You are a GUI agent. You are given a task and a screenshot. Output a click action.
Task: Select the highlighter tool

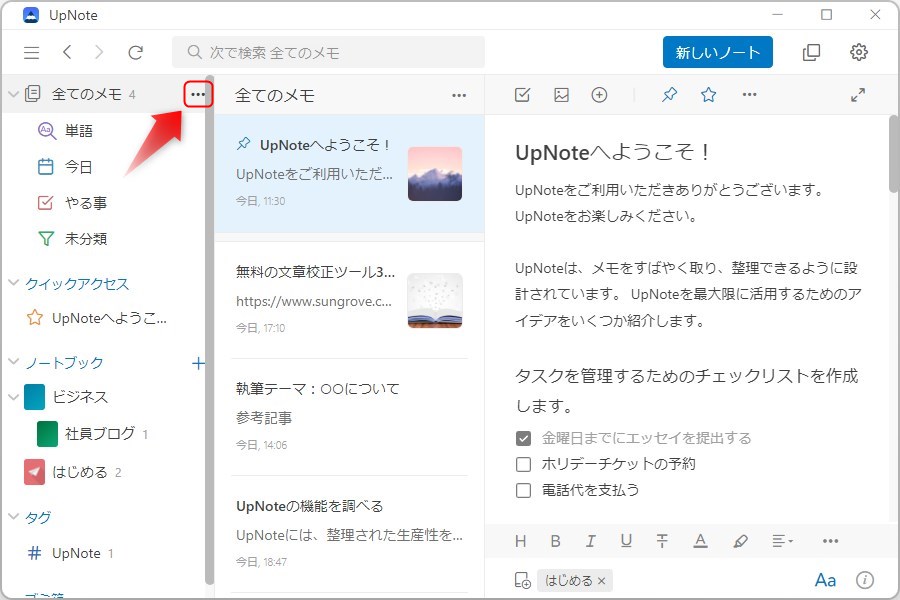click(740, 541)
